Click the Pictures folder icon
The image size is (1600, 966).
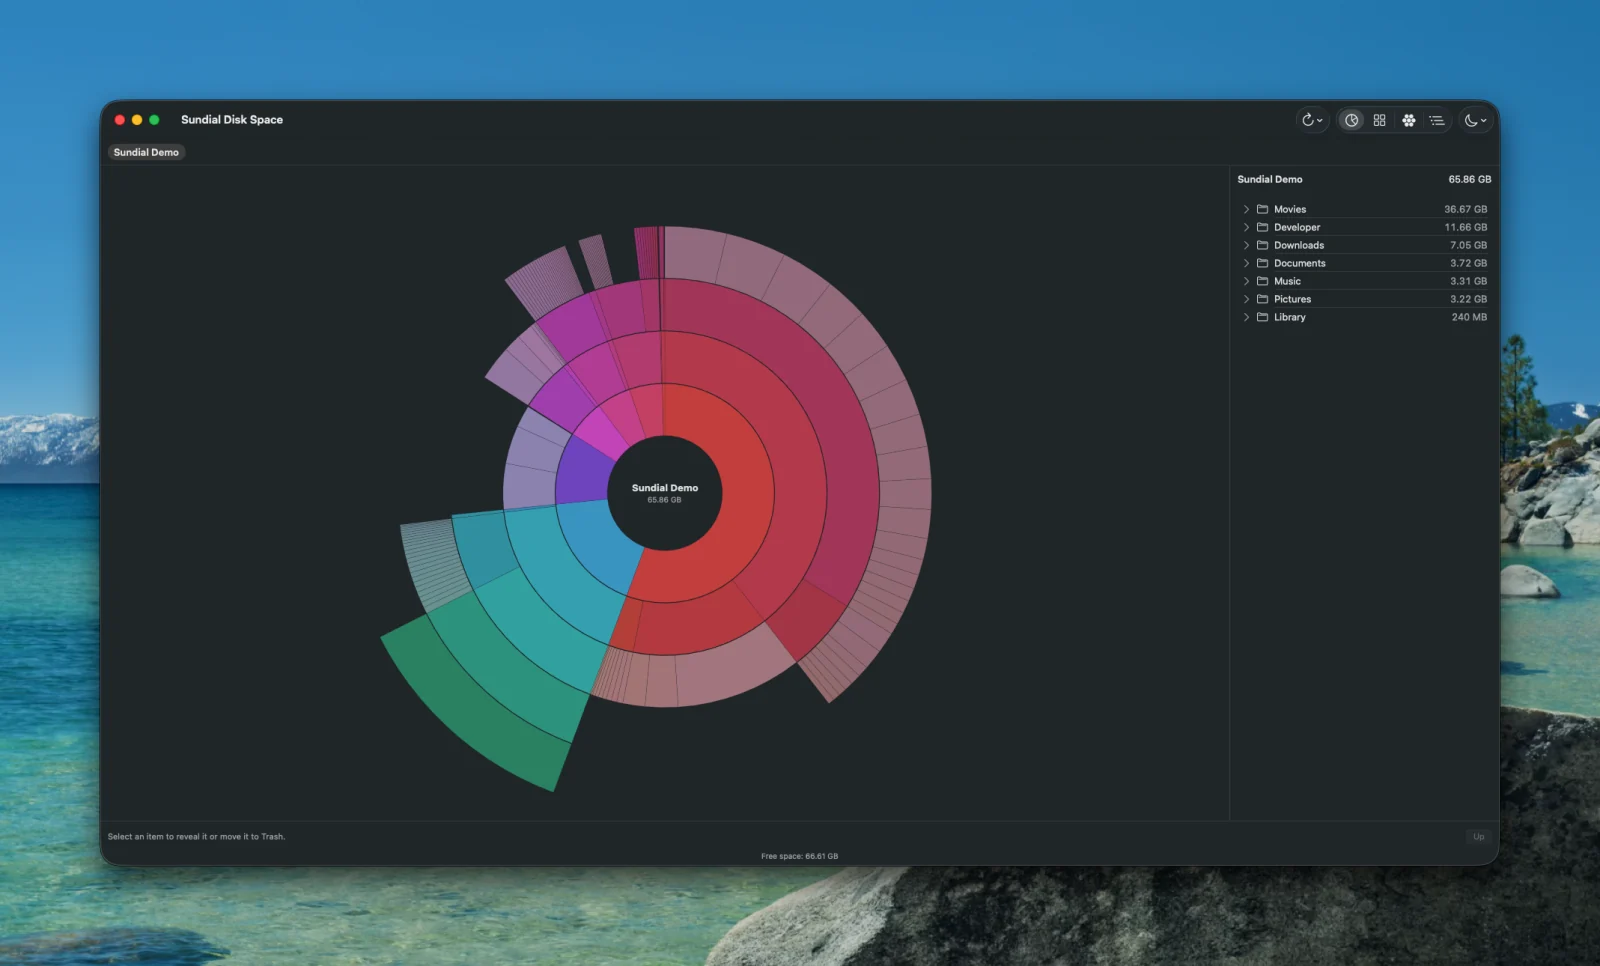point(1262,299)
